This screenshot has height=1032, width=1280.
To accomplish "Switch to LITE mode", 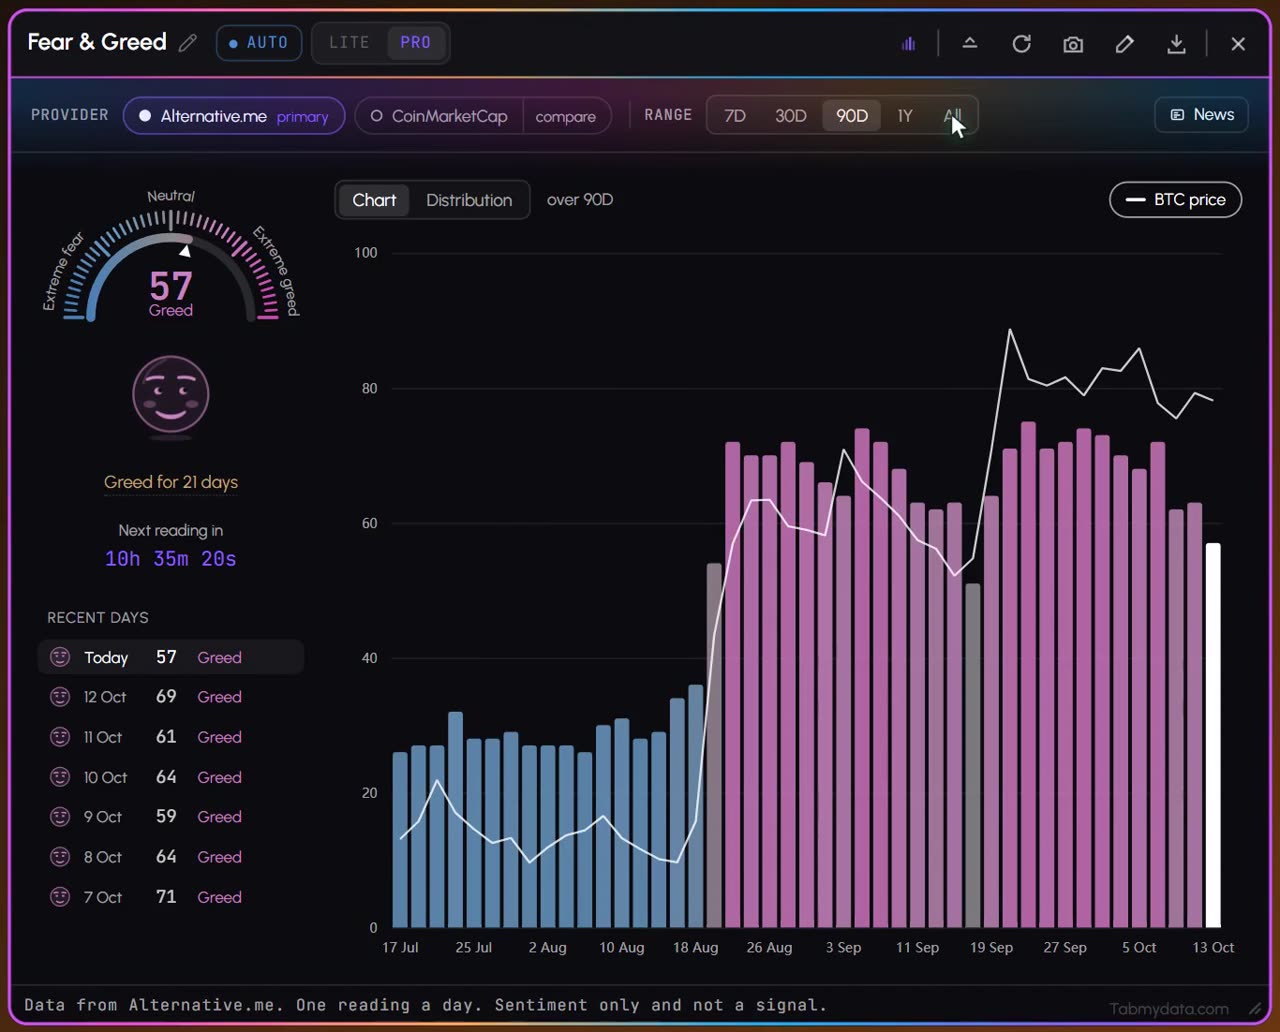I will coord(349,43).
